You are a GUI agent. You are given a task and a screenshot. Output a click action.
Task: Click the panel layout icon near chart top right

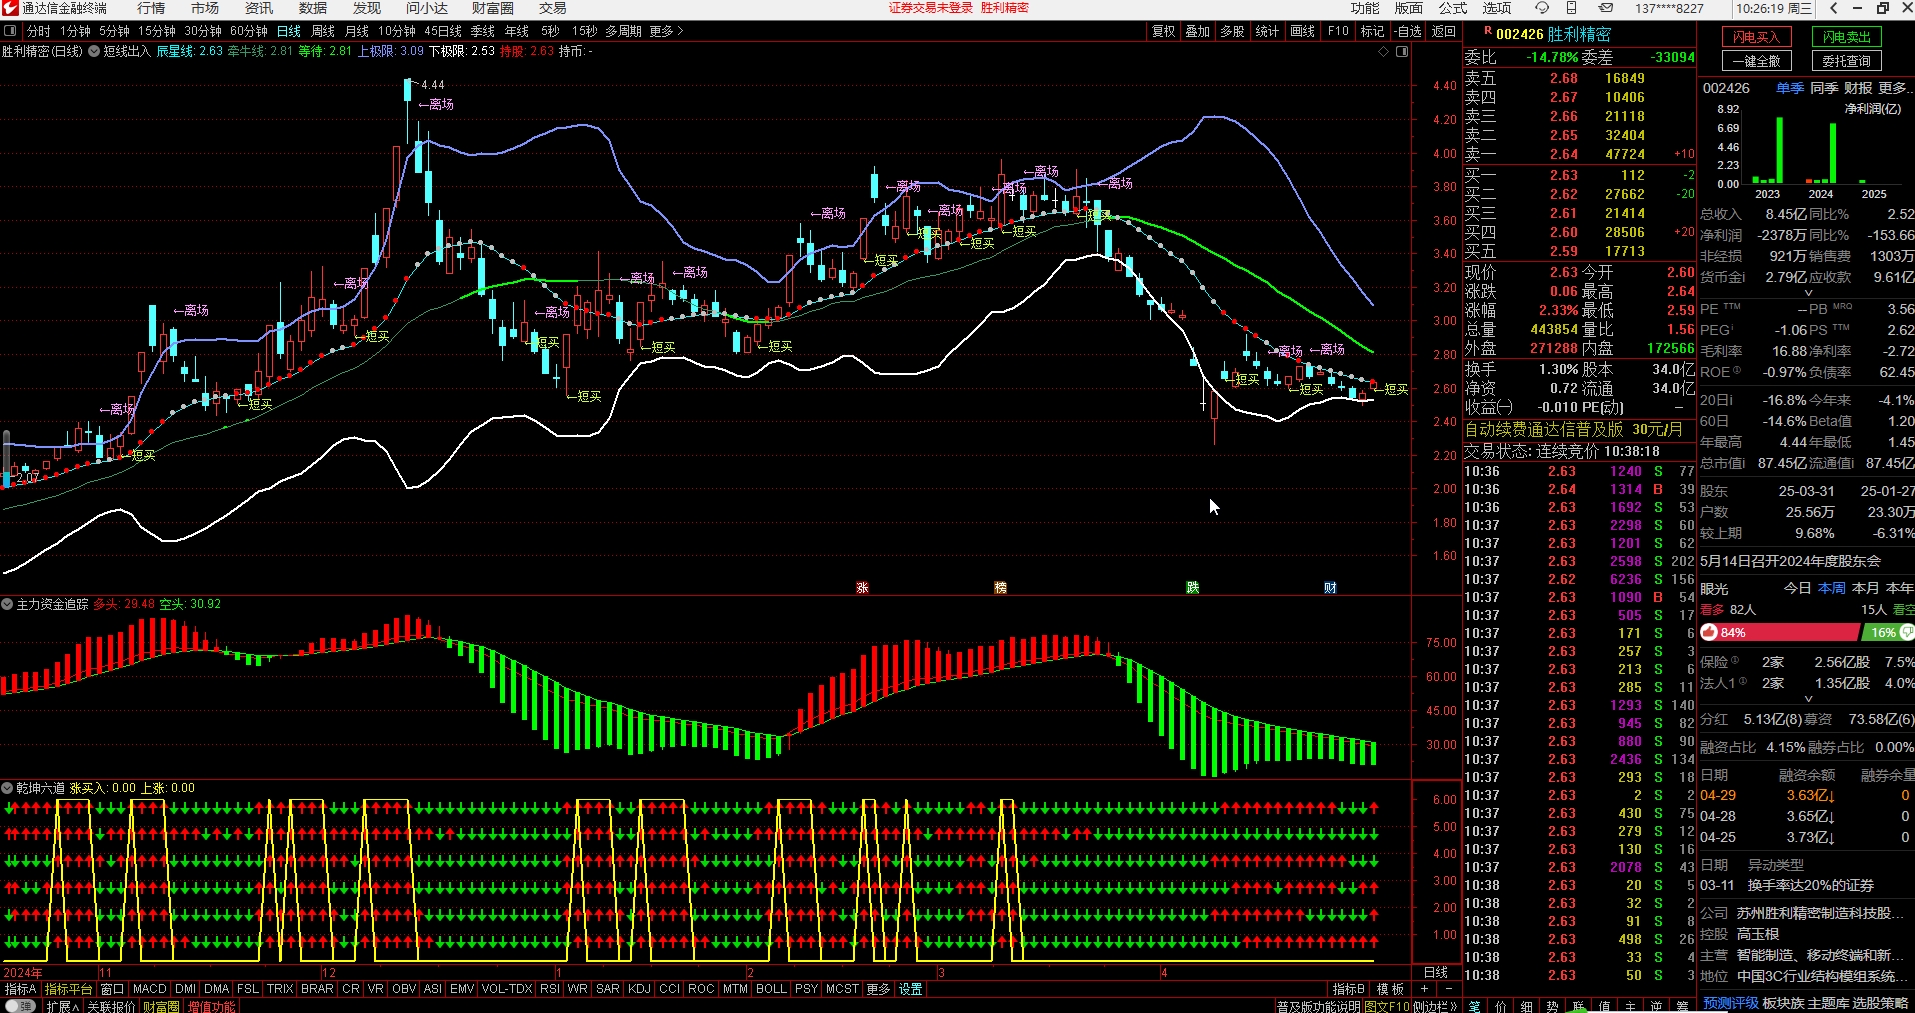(1402, 51)
